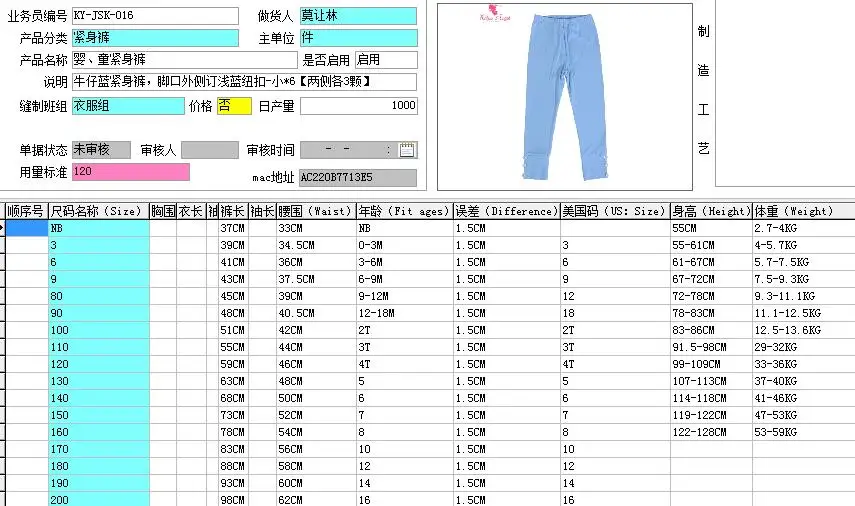
Task: Click the 腰围 (Waist) column header
Action: [x=316, y=211]
